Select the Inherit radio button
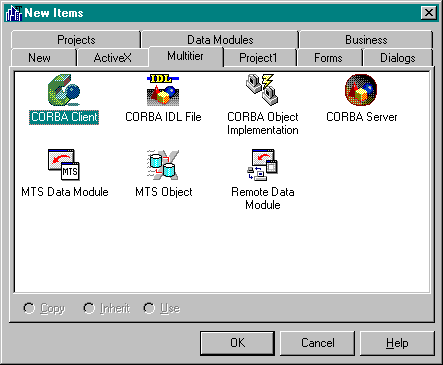Screen dimensions: 443x365 89,308
